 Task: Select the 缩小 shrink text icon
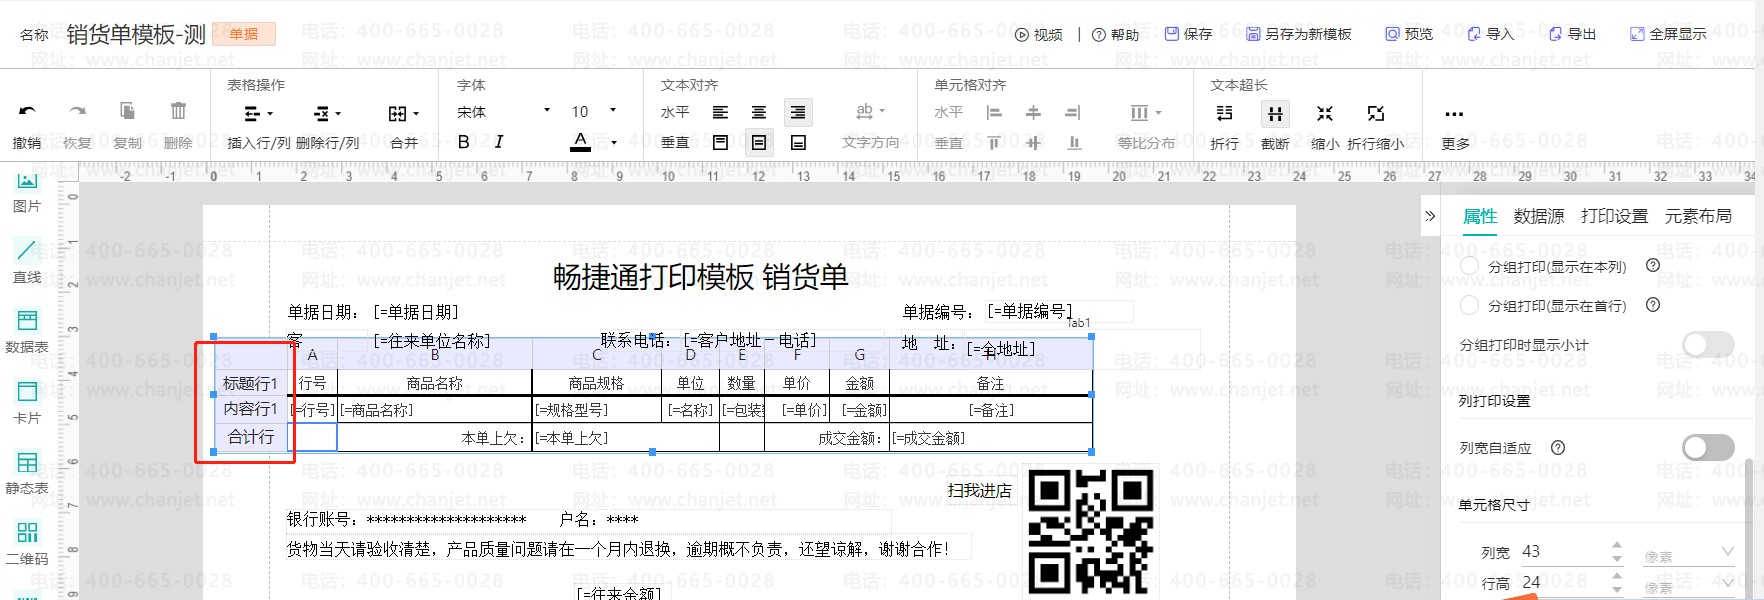click(x=1325, y=114)
